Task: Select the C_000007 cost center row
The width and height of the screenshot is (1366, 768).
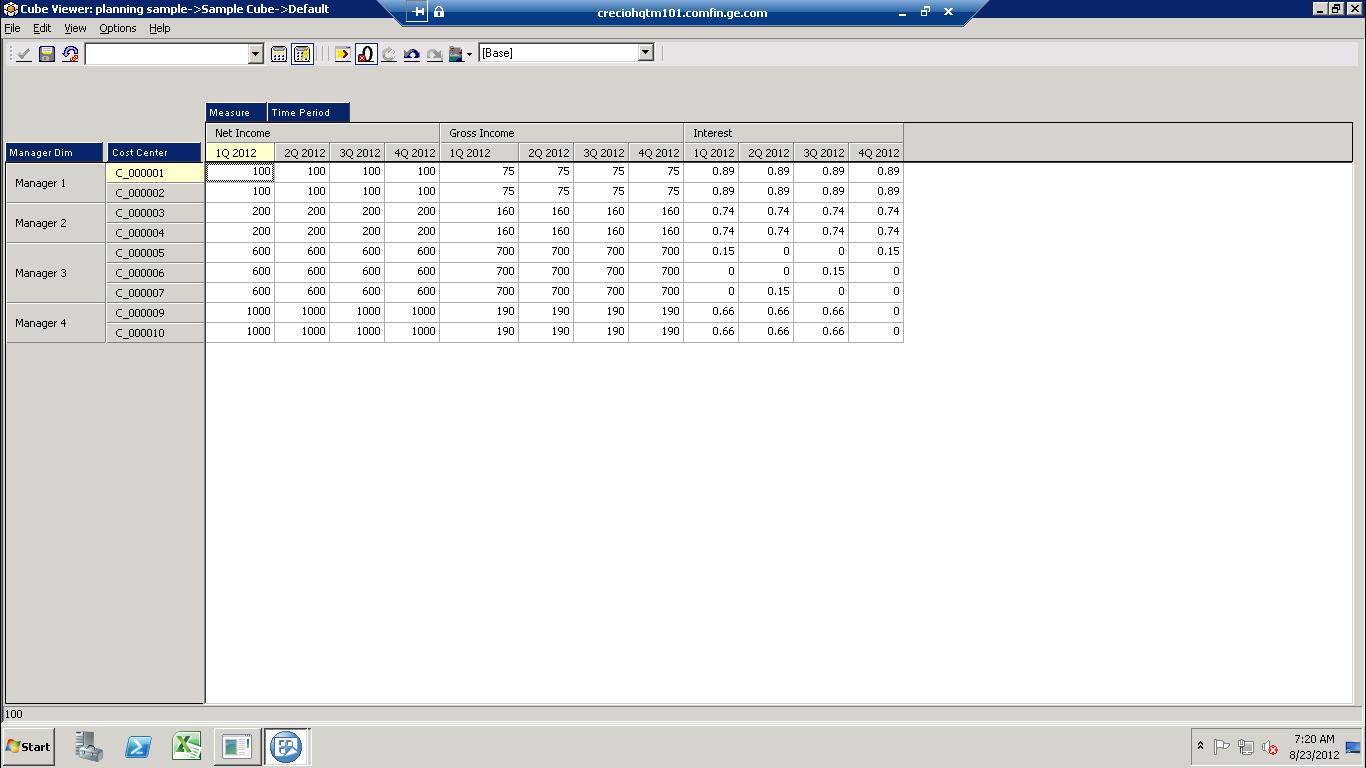Action: (x=155, y=293)
